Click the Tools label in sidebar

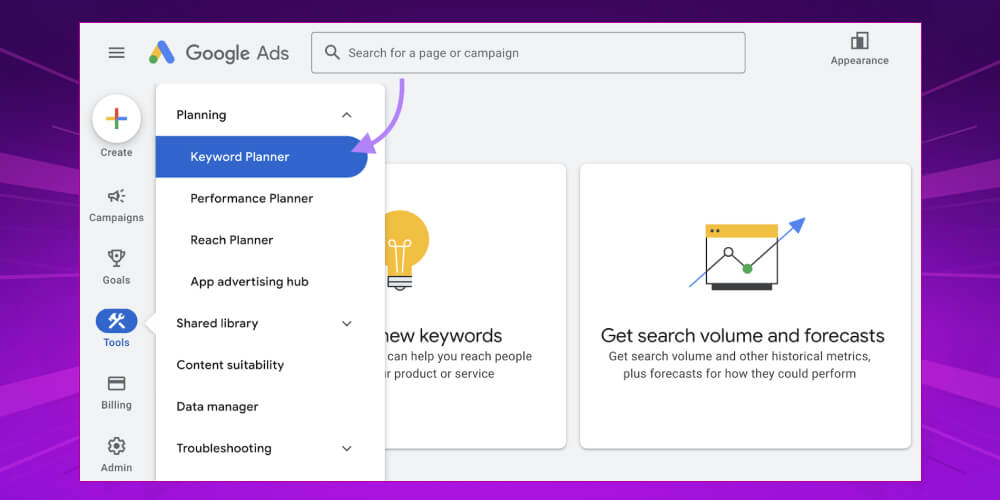pos(116,342)
